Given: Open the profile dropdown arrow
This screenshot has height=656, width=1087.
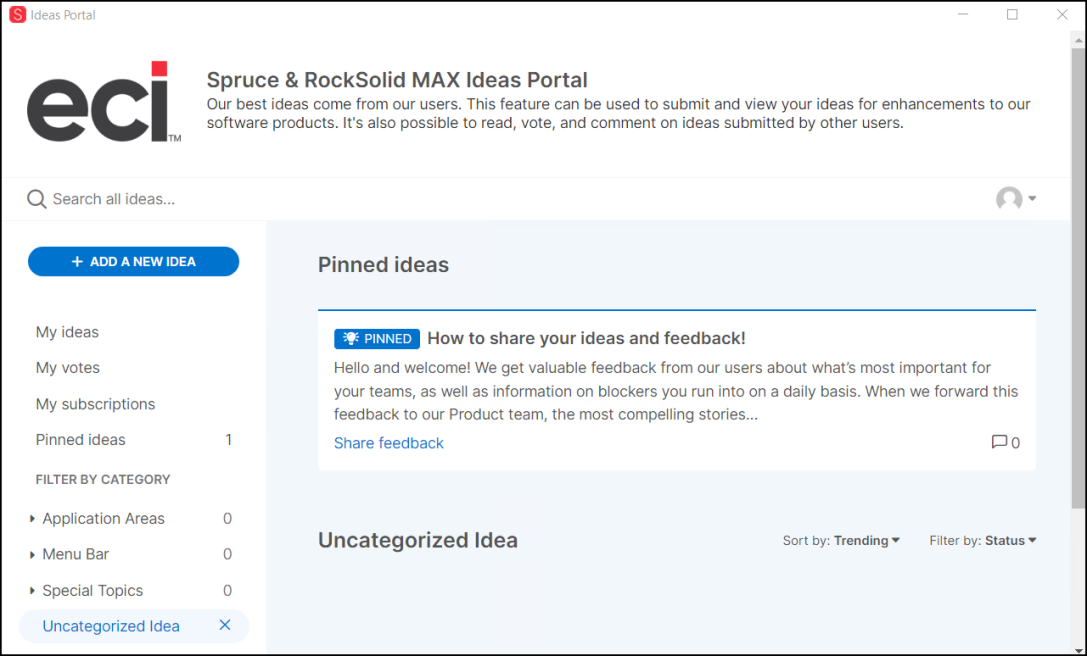Looking at the screenshot, I should pos(1032,198).
